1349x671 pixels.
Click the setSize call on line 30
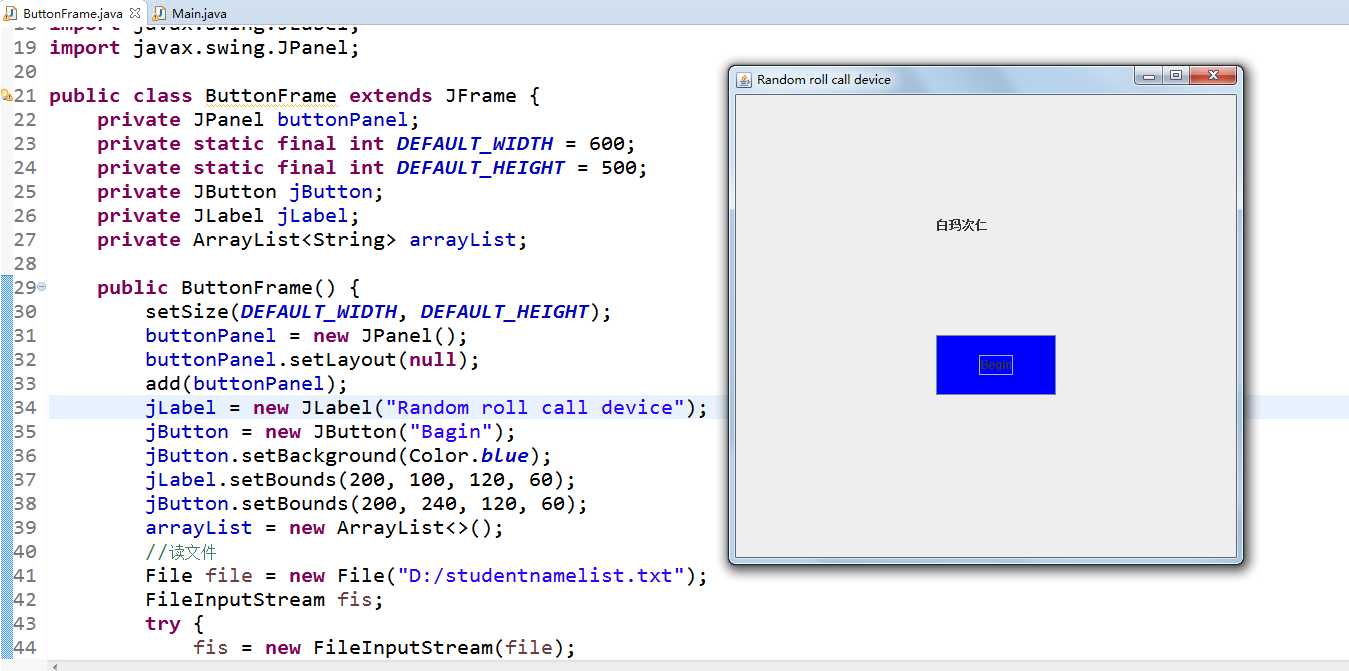pos(378,312)
